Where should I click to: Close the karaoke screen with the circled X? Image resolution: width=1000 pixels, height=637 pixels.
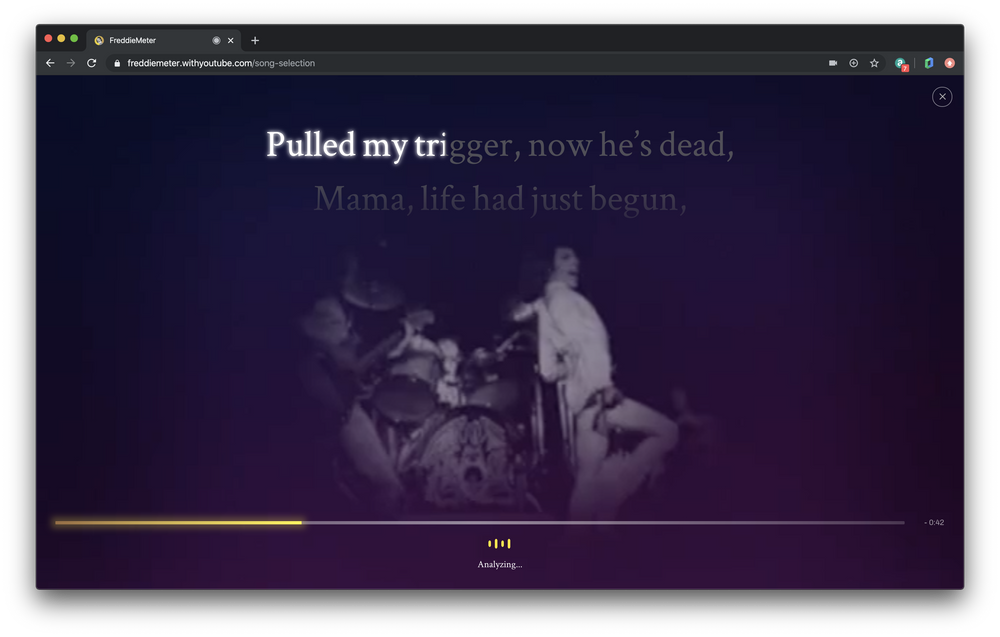click(942, 97)
